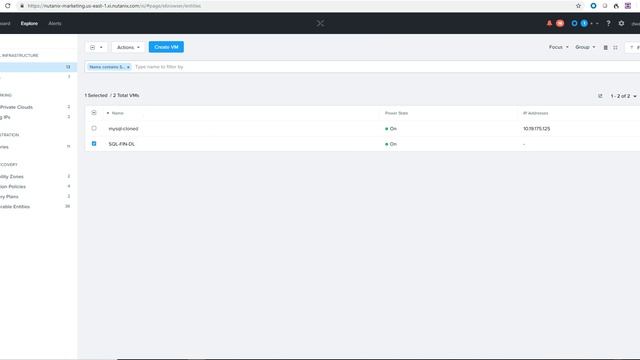This screenshot has height=360, width=640.
Task: Open the red alert count badge
Action: [x=560, y=23]
